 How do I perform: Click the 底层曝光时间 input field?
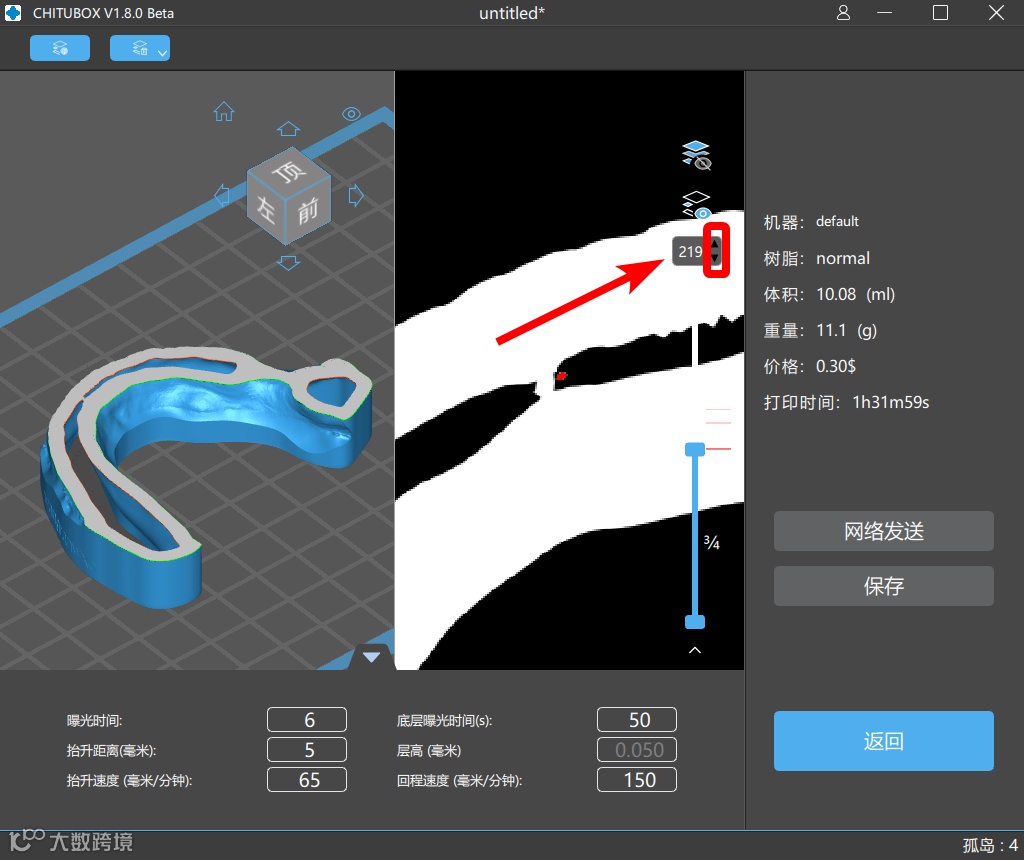[637, 720]
